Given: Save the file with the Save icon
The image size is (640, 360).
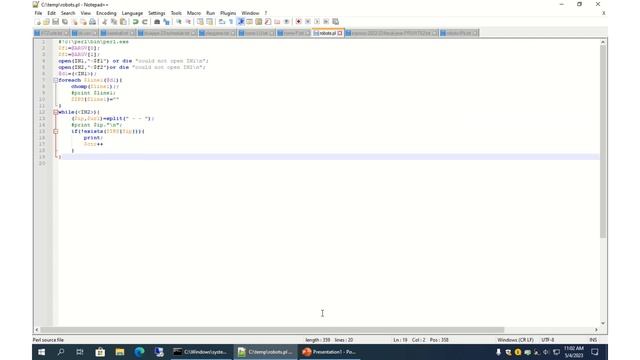Looking at the screenshot, I should pos(56,22).
